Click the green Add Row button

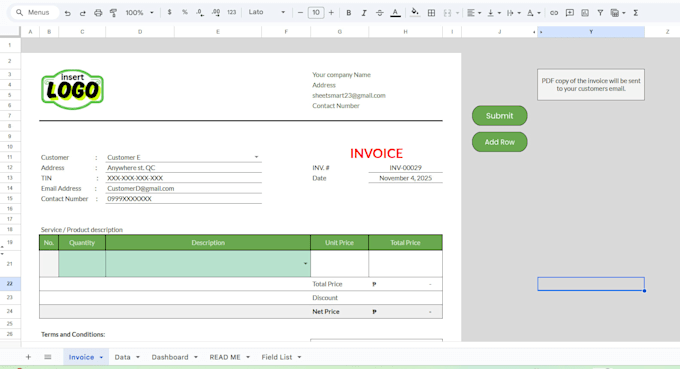(500, 142)
